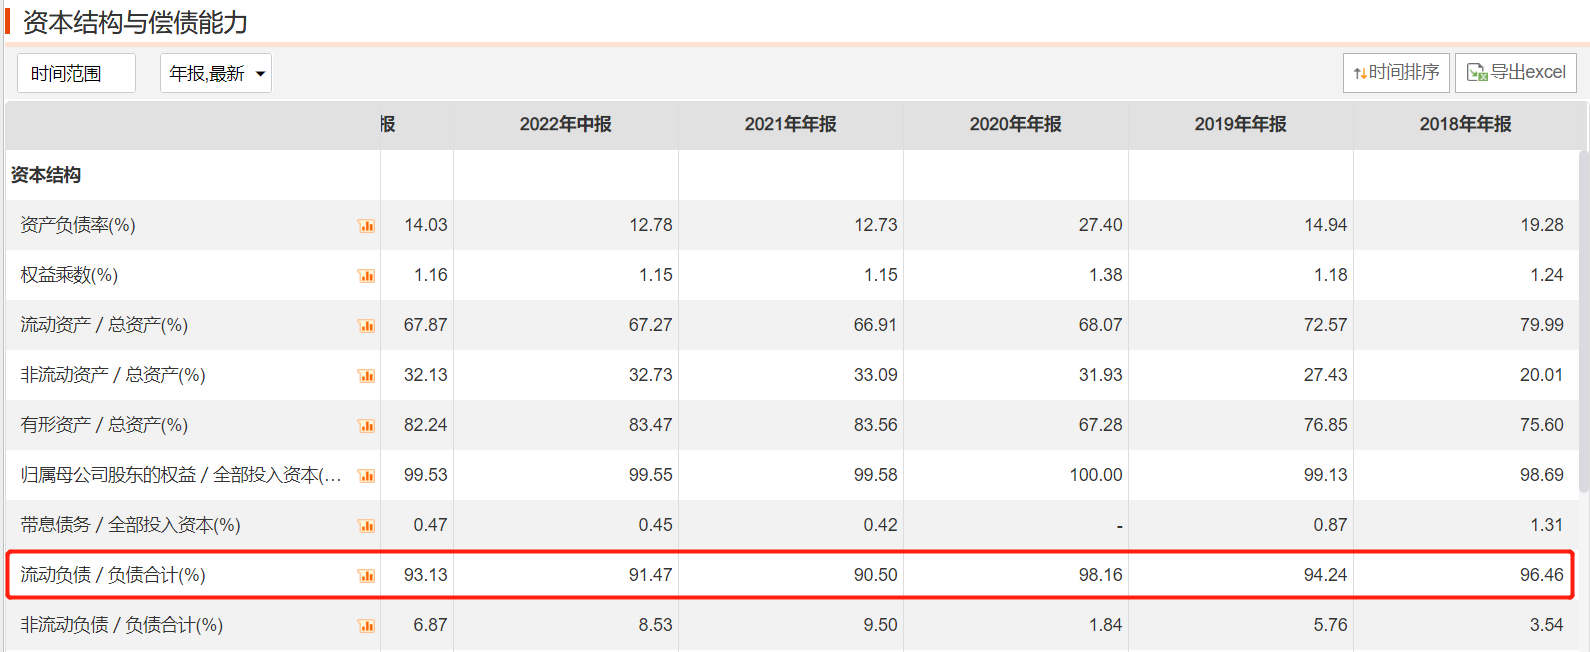Open chart icon for 归属母公司股东的权益 row
The height and width of the screenshot is (652, 1590).
pyautogui.click(x=367, y=476)
